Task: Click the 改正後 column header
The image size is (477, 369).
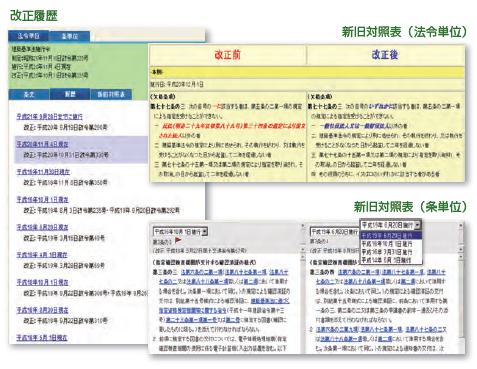Action: 385,55
